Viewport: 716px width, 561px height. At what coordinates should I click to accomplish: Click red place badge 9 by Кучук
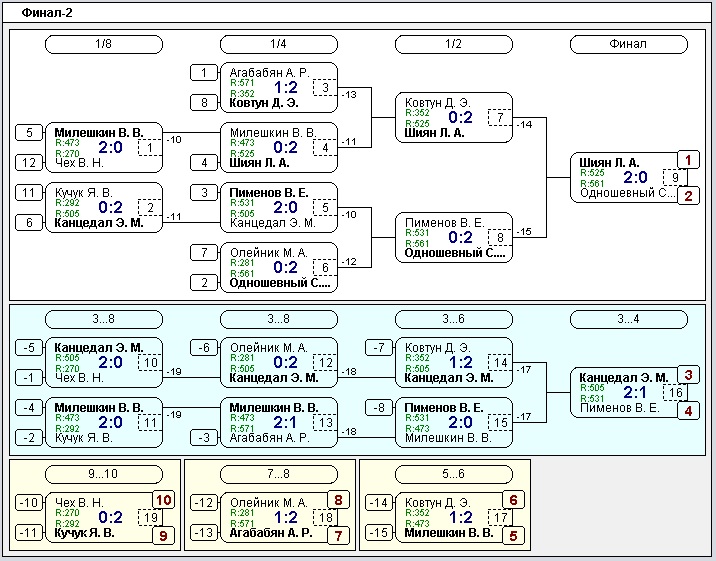pyautogui.click(x=163, y=535)
